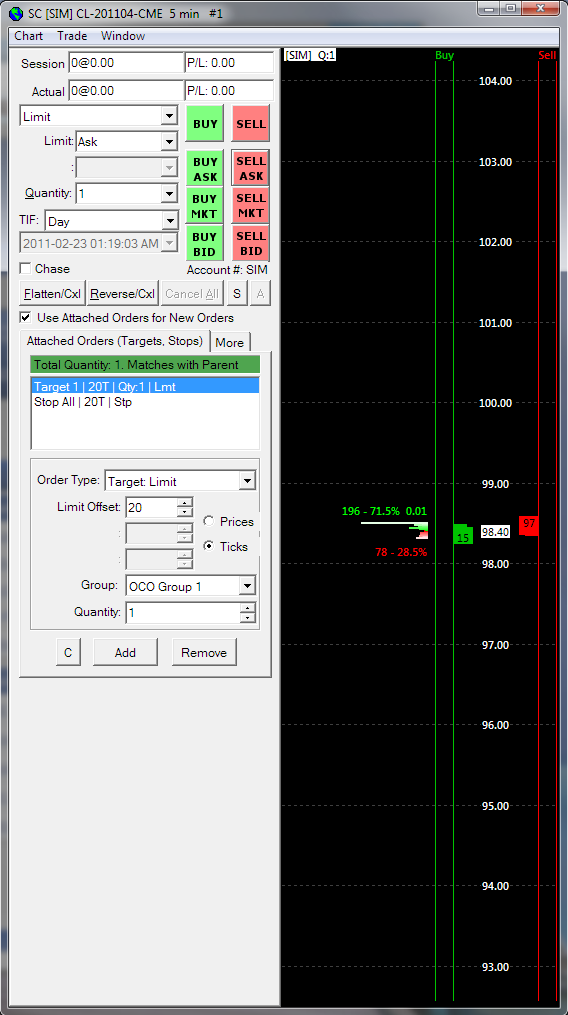The image size is (568, 1015).
Task: Click the 104.00 price scale label
Action: [495, 81]
